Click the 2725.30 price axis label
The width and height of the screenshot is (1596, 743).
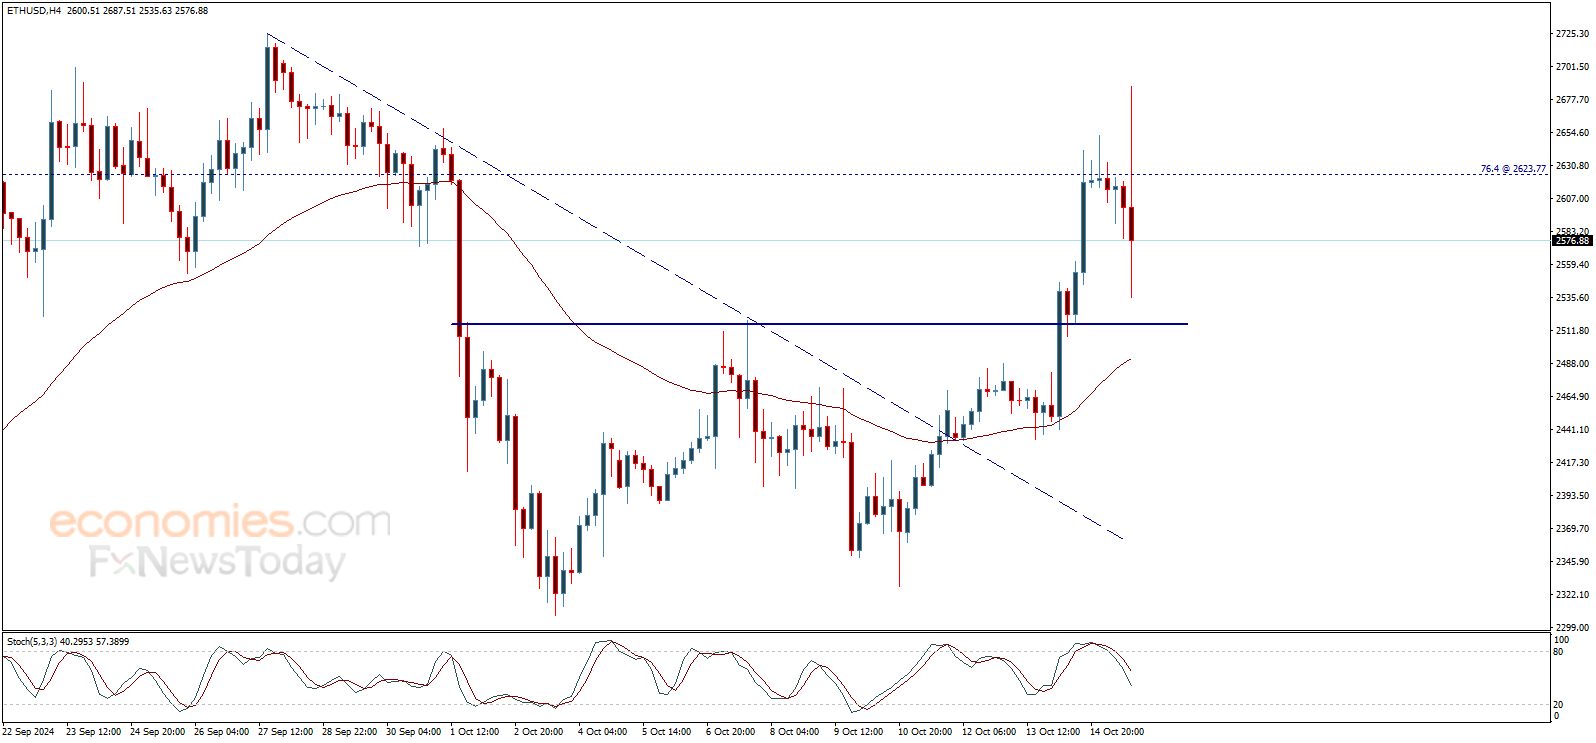pyautogui.click(x=1572, y=34)
